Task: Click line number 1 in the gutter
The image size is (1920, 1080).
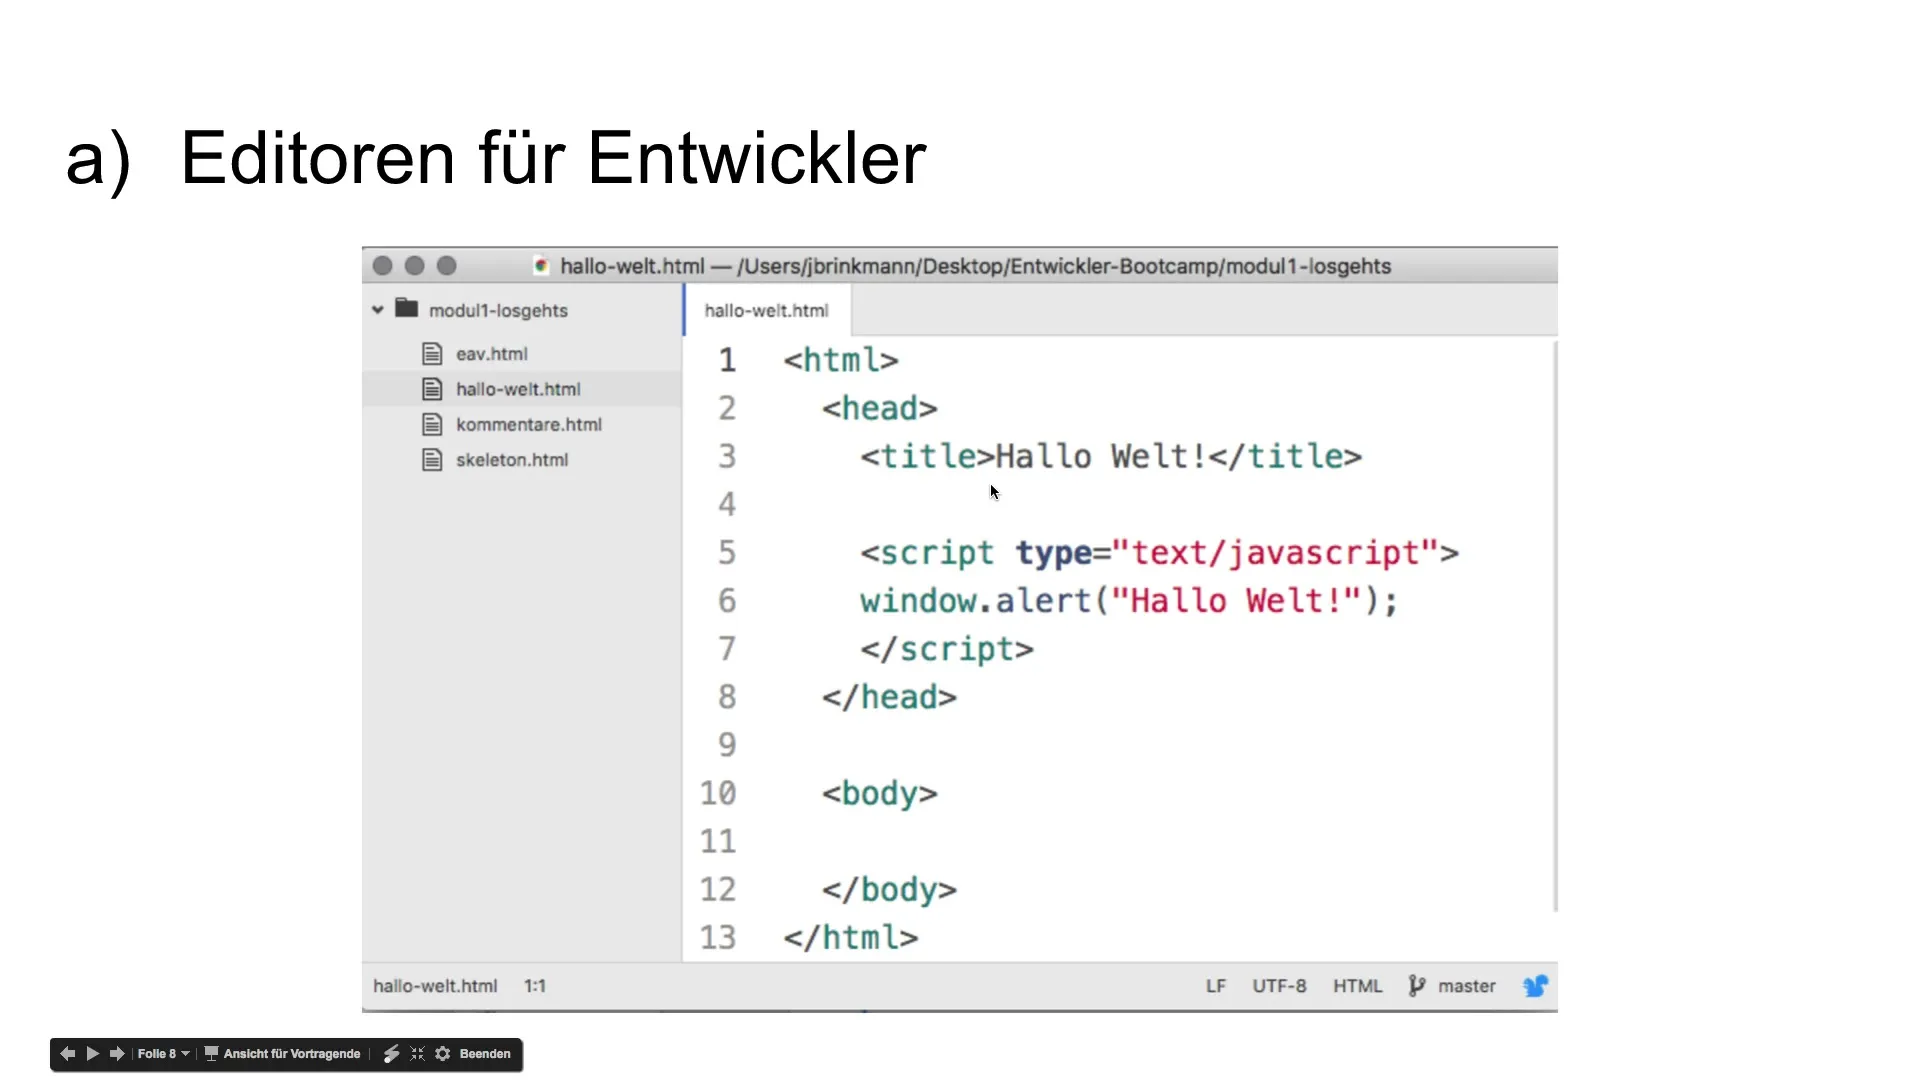Action: pos(727,360)
